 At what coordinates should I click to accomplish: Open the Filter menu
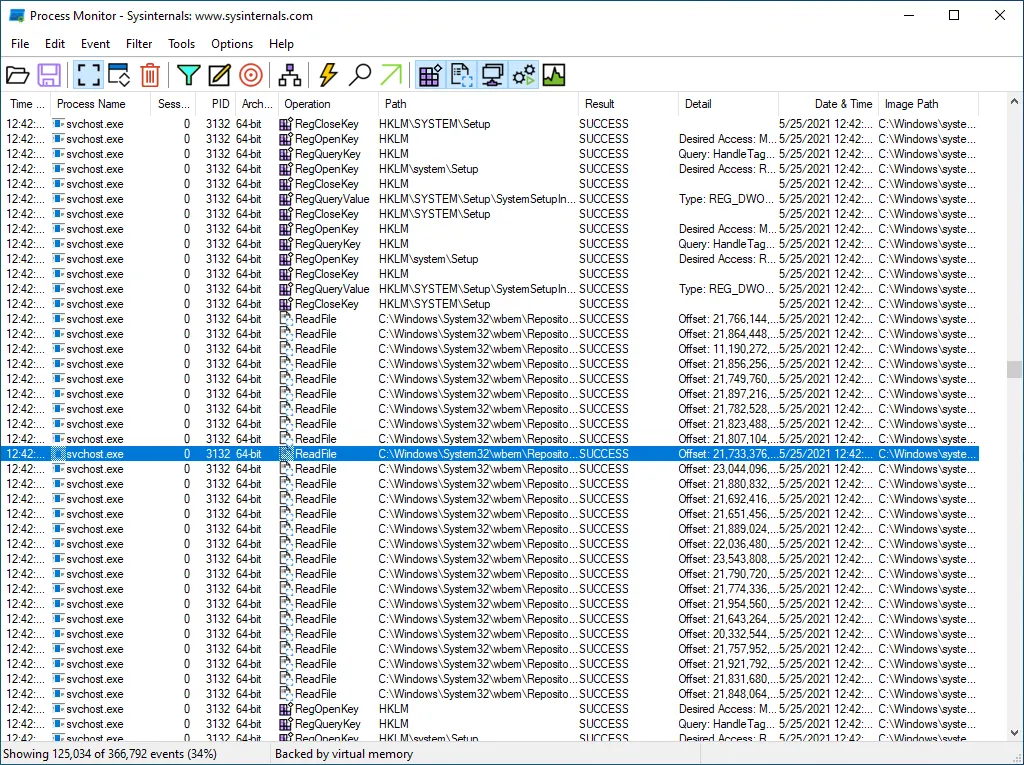(138, 44)
